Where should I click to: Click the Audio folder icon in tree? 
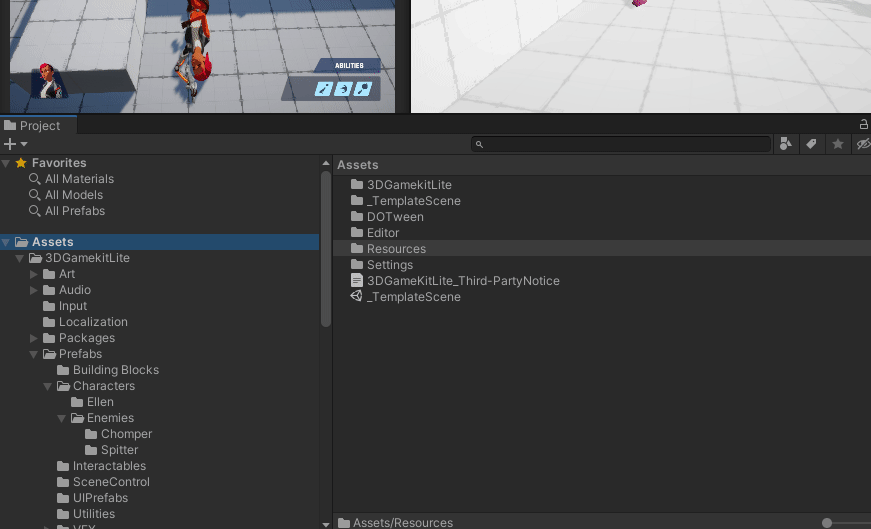(49, 290)
